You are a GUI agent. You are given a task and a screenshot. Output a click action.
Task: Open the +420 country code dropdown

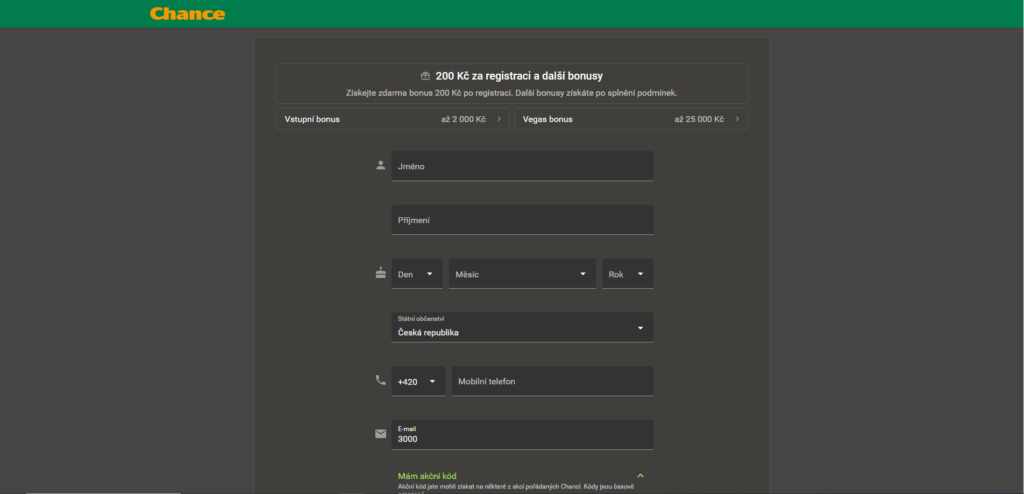point(418,381)
